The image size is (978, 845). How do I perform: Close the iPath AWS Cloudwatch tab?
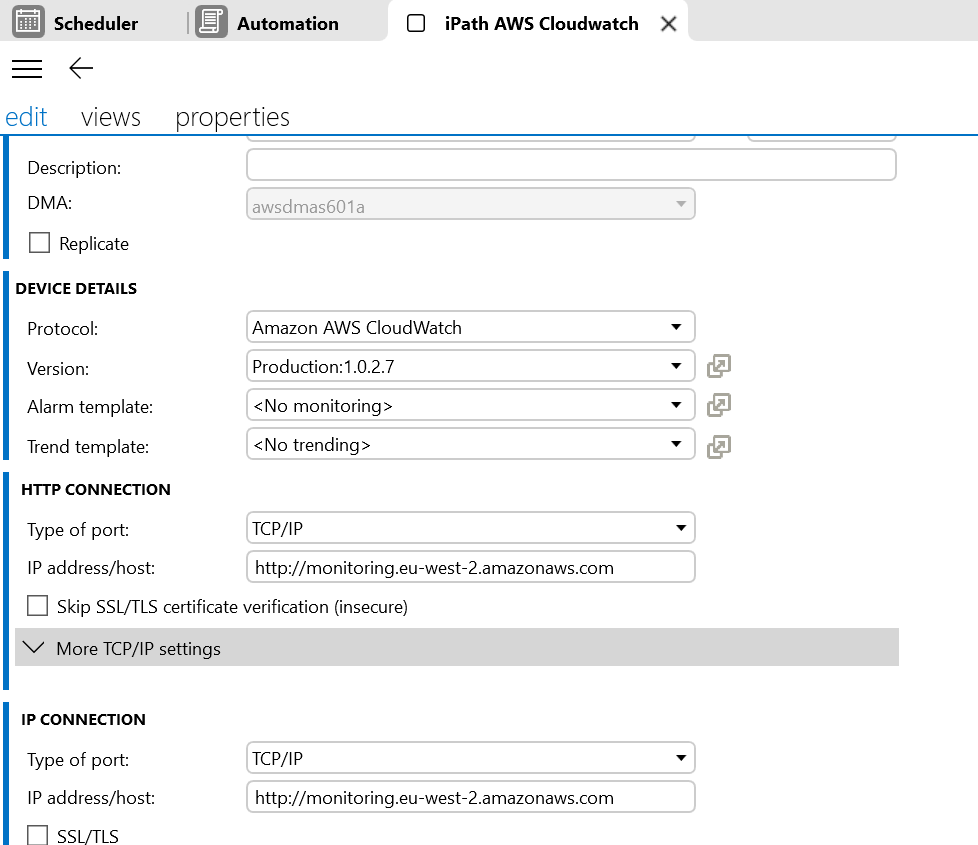coord(669,24)
